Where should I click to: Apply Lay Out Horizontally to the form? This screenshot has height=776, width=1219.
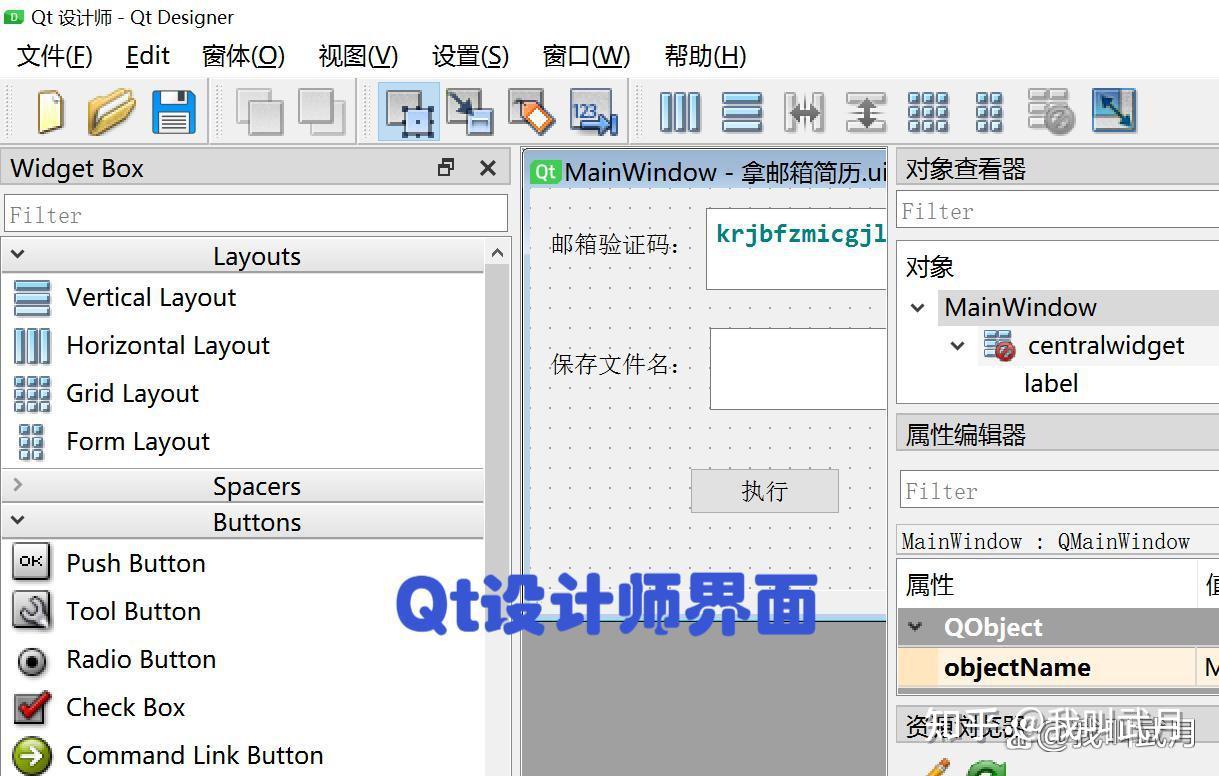679,112
